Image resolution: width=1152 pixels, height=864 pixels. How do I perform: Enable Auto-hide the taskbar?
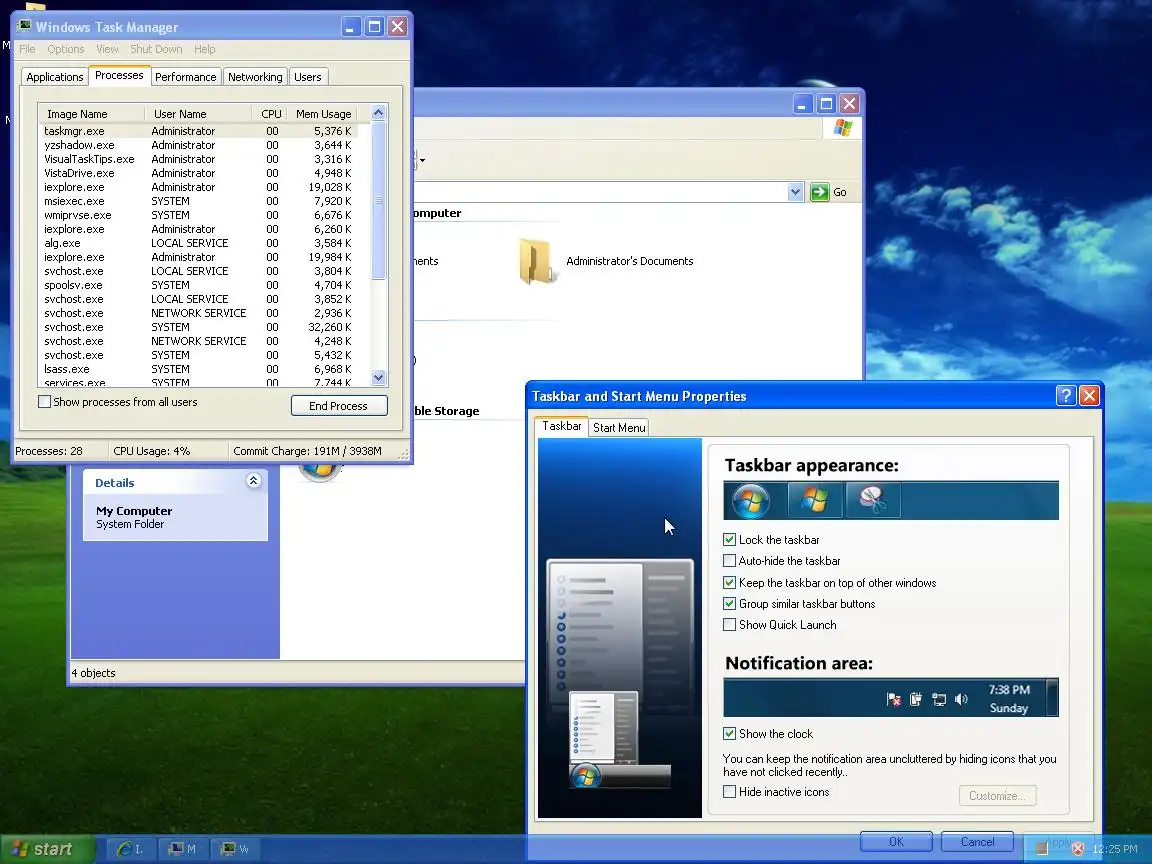(x=730, y=561)
